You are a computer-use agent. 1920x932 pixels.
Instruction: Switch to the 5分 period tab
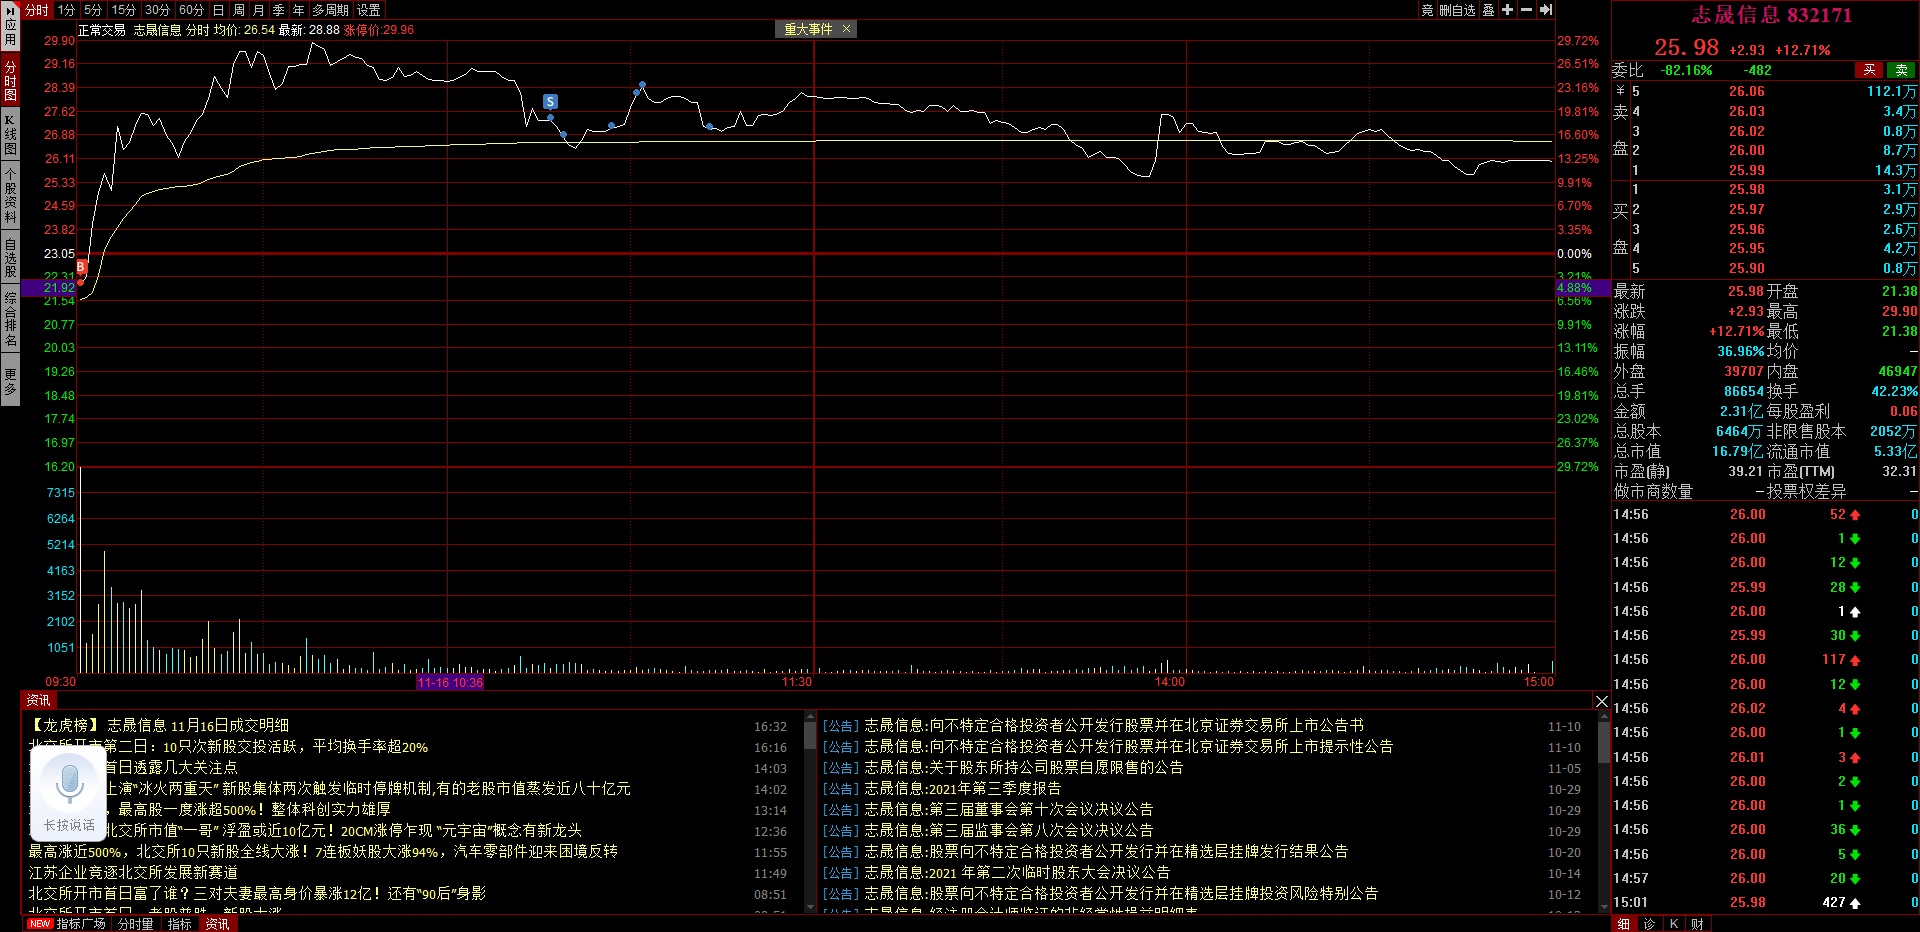(93, 10)
